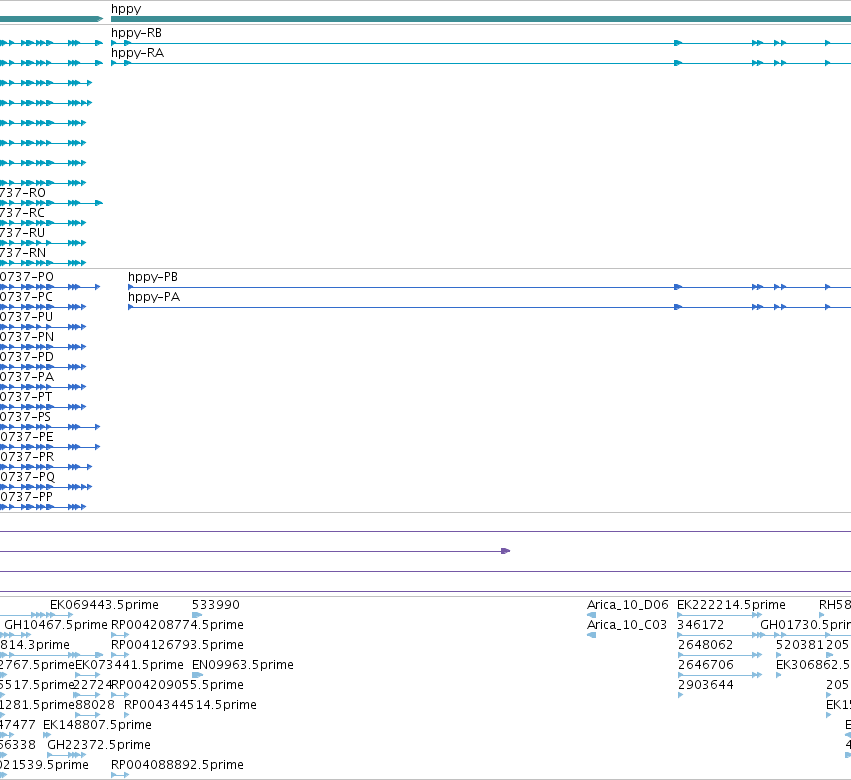Image resolution: width=851 pixels, height=780 pixels.
Task: Select the 0737-PD protein label
Action: [x=27, y=358]
